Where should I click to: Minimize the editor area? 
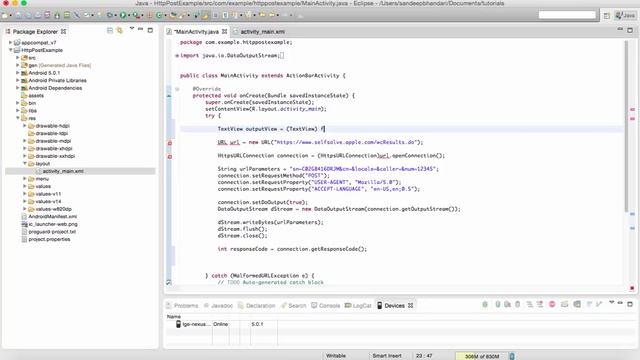pyautogui.click(x=620, y=29)
